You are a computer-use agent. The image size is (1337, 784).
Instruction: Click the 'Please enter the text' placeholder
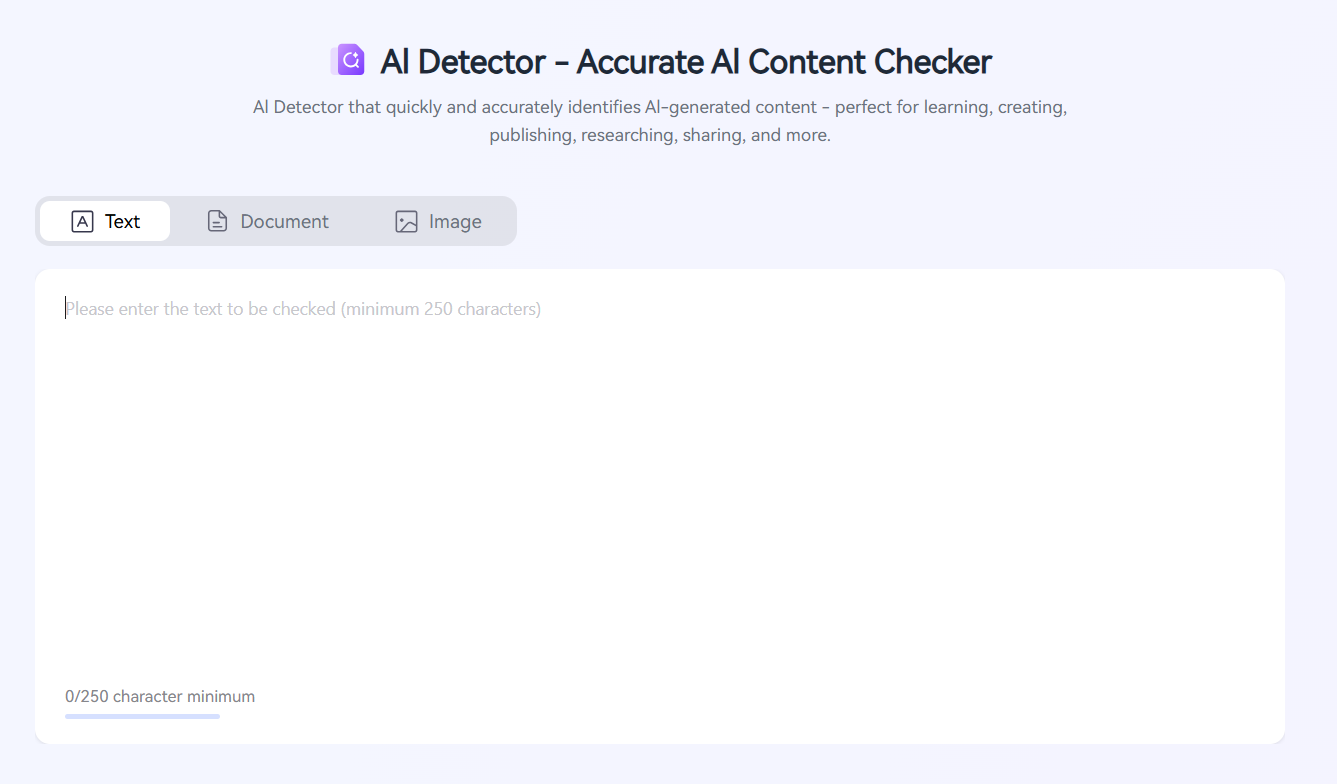click(x=303, y=309)
